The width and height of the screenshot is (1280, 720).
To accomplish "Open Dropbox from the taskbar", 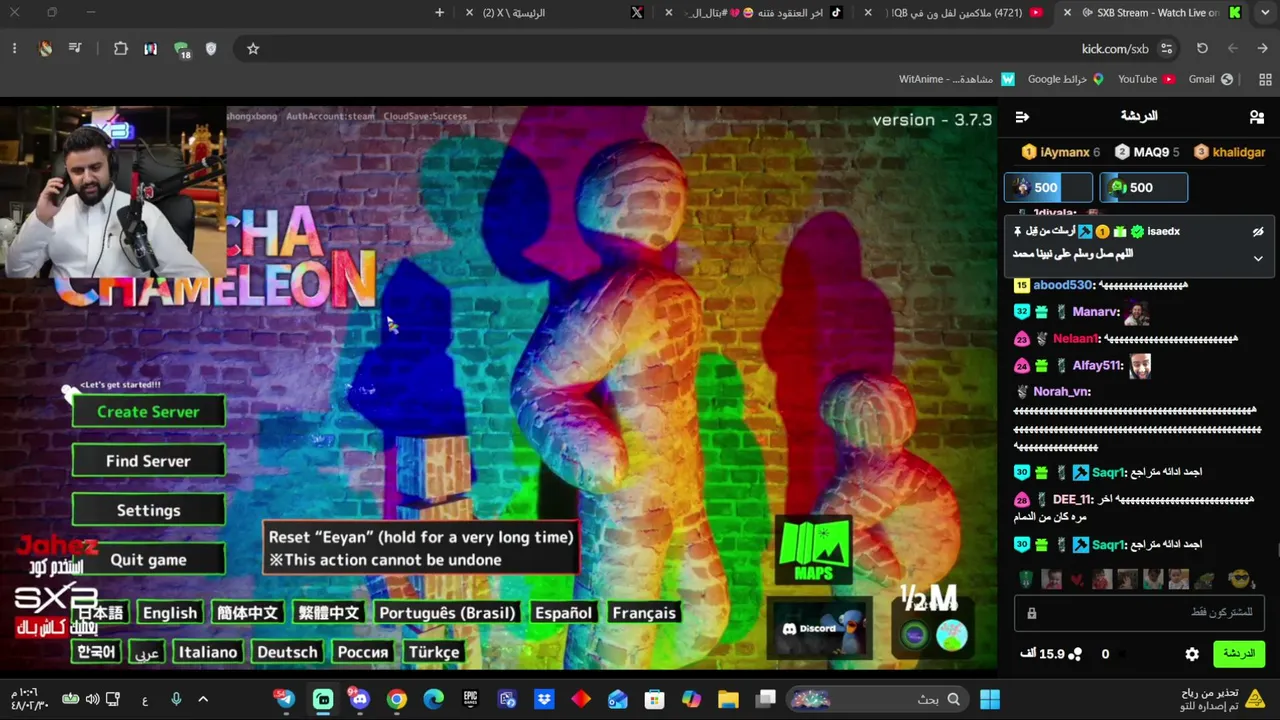I will coord(544,699).
